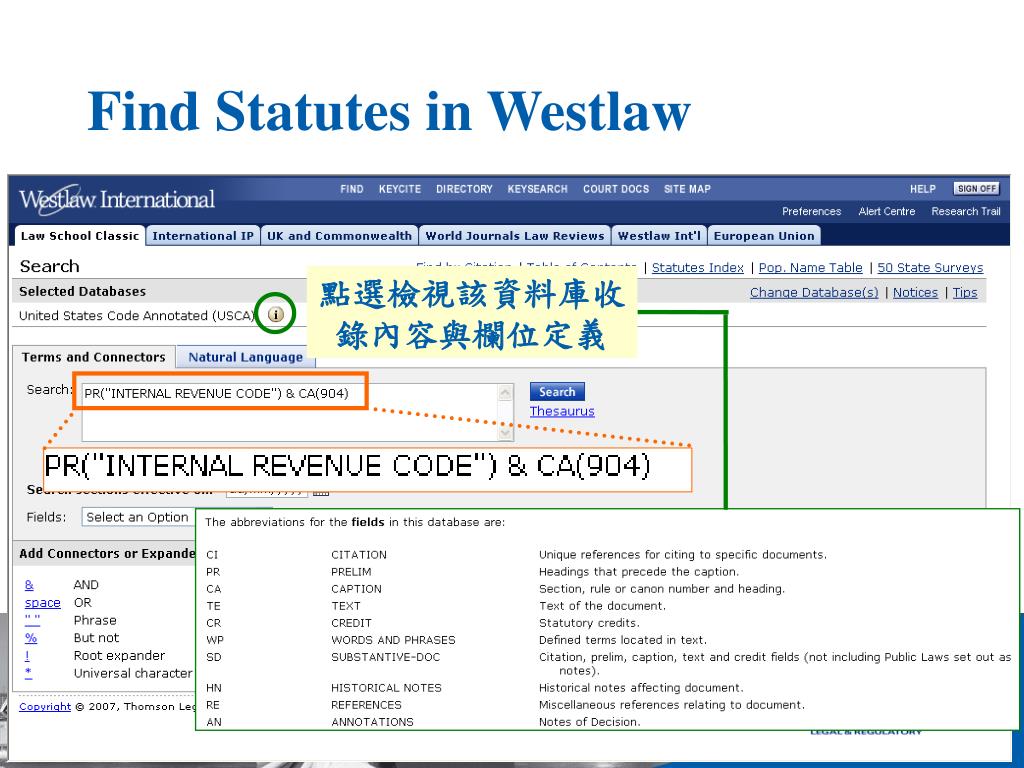Image resolution: width=1024 pixels, height=768 pixels.
Task: Switch to UK and Commonwealth tab
Action: pyautogui.click(x=339, y=236)
